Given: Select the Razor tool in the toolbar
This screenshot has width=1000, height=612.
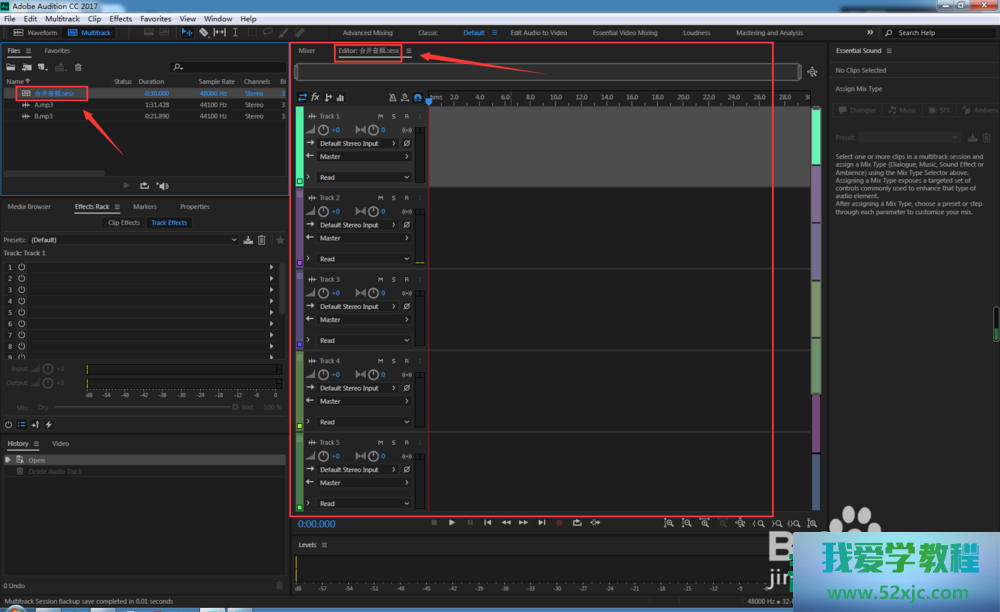Looking at the screenshot, I should pyautogui.click(x=203, y=32).
